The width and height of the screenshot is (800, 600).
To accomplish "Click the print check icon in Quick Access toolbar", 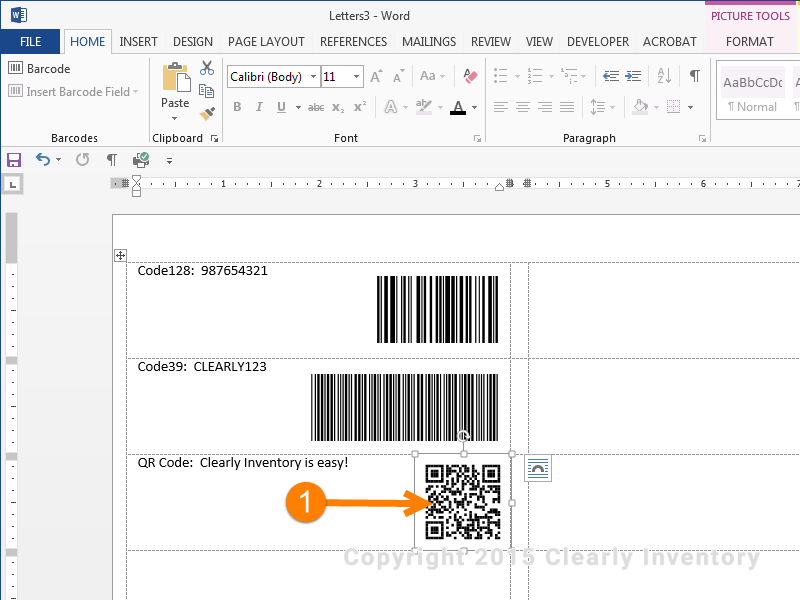I will point(141,160).
